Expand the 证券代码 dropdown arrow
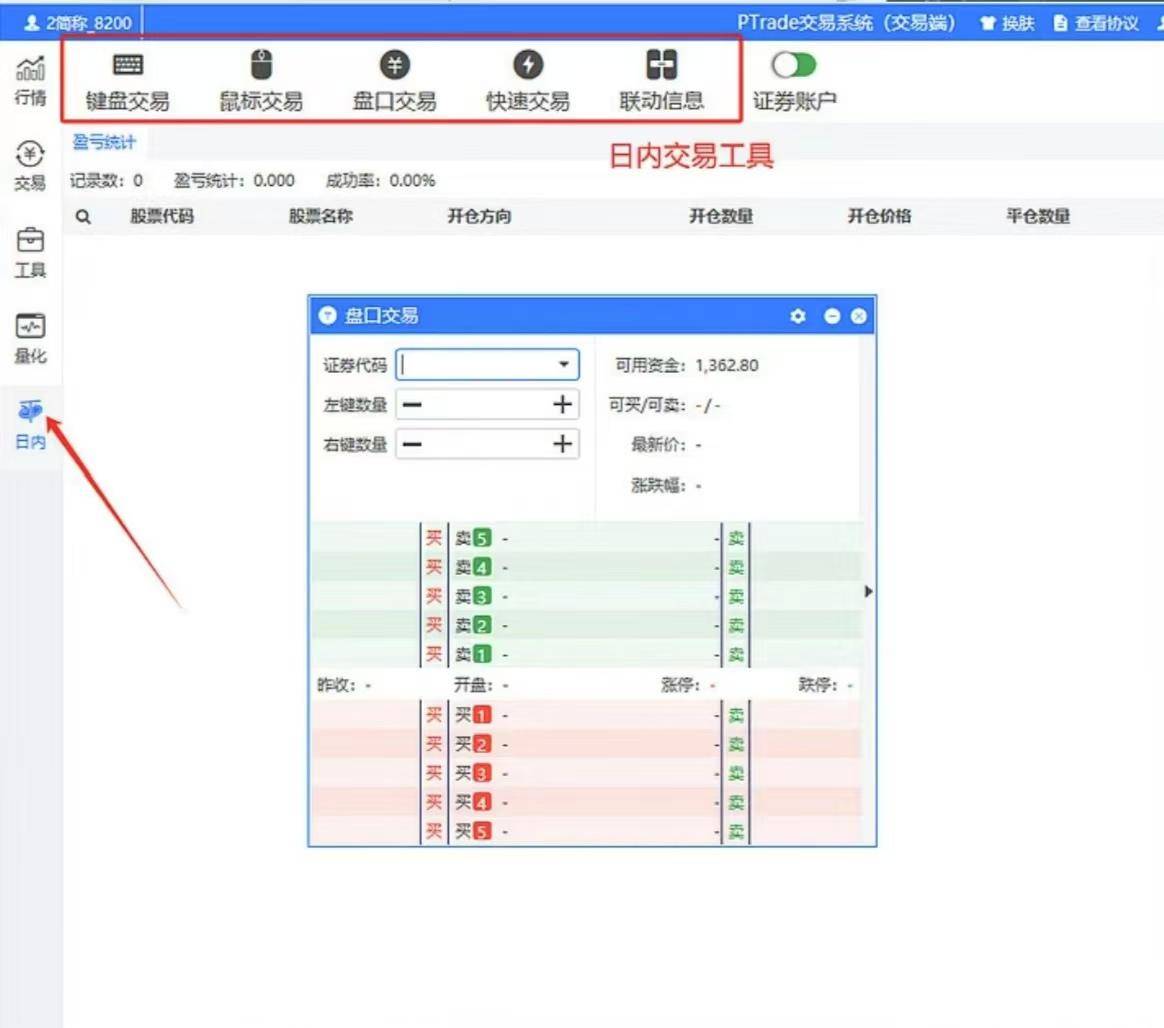Screen dimensions: 1164x1028 pyautogui.click(x=564, y=364)
